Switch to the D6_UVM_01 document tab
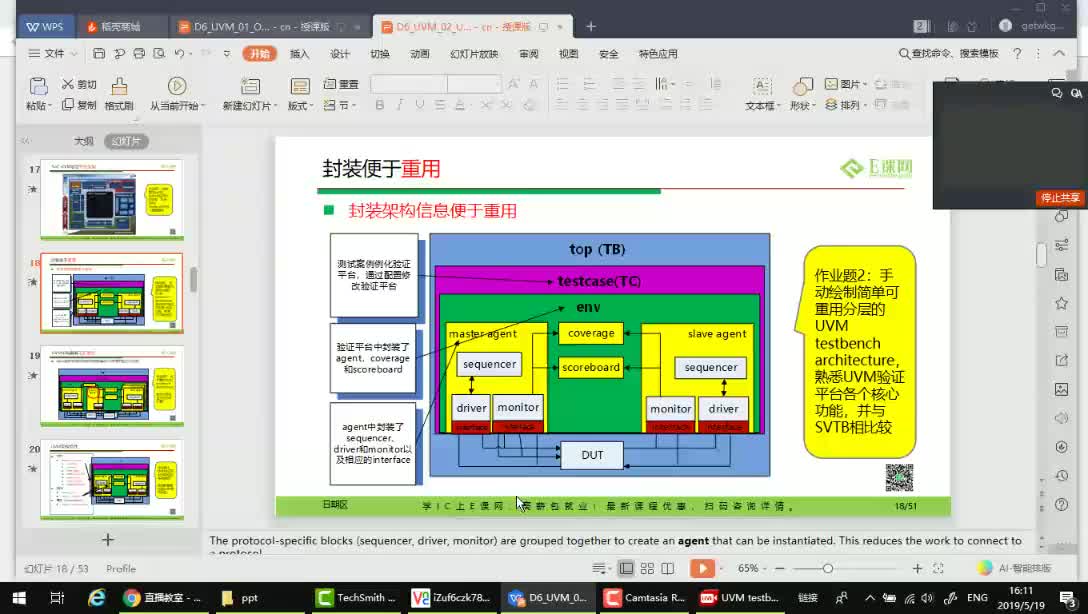 click(269, 26)
